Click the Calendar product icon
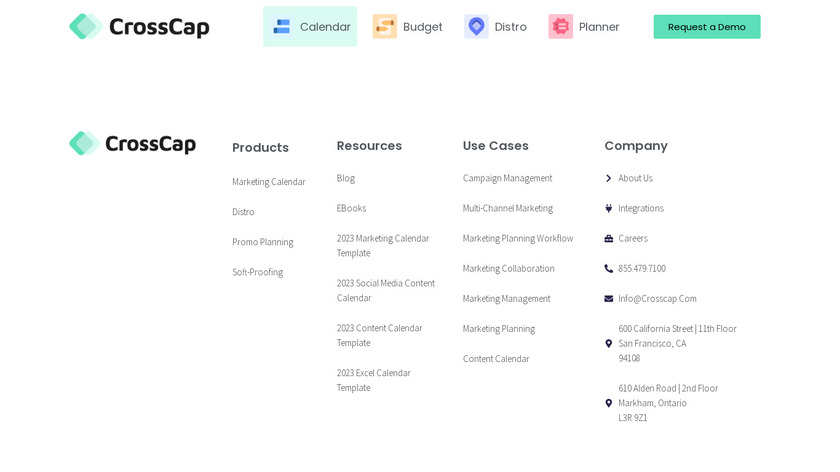 [282, 27]
